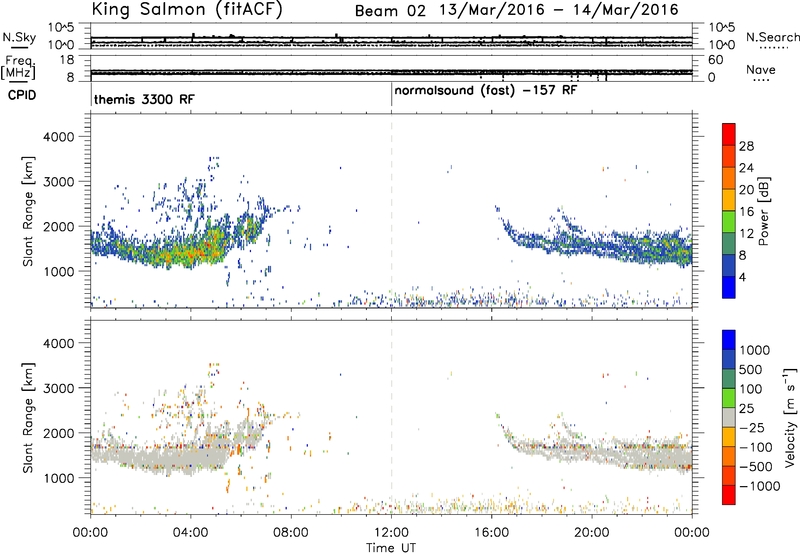Click the "normalsound (fast) -157 RF" CPID entry

tap(485, 90)
